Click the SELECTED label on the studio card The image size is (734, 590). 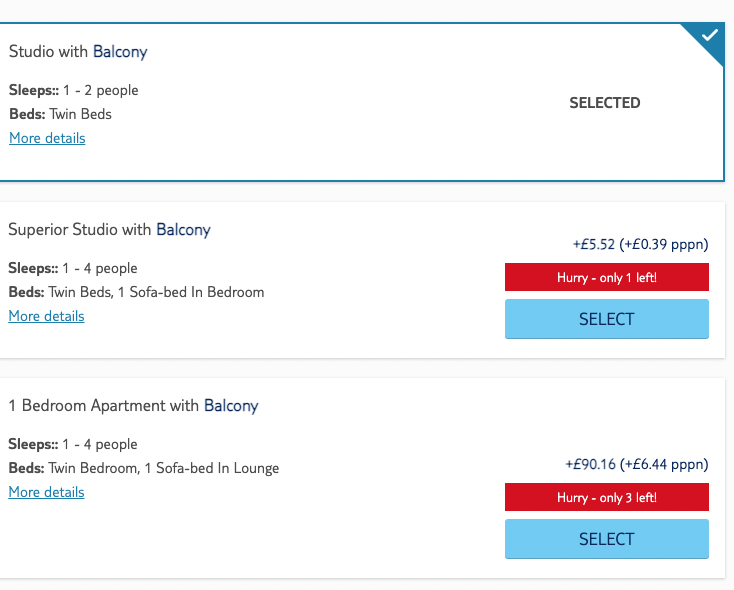pos(604,103)
